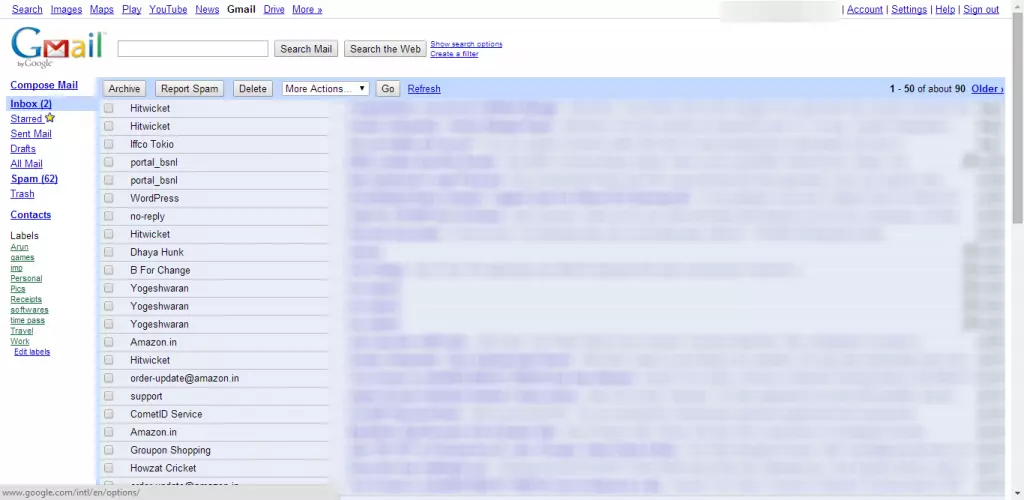The image size is (1024, 500).
Task: Open the softwares label
Action: 29,310
